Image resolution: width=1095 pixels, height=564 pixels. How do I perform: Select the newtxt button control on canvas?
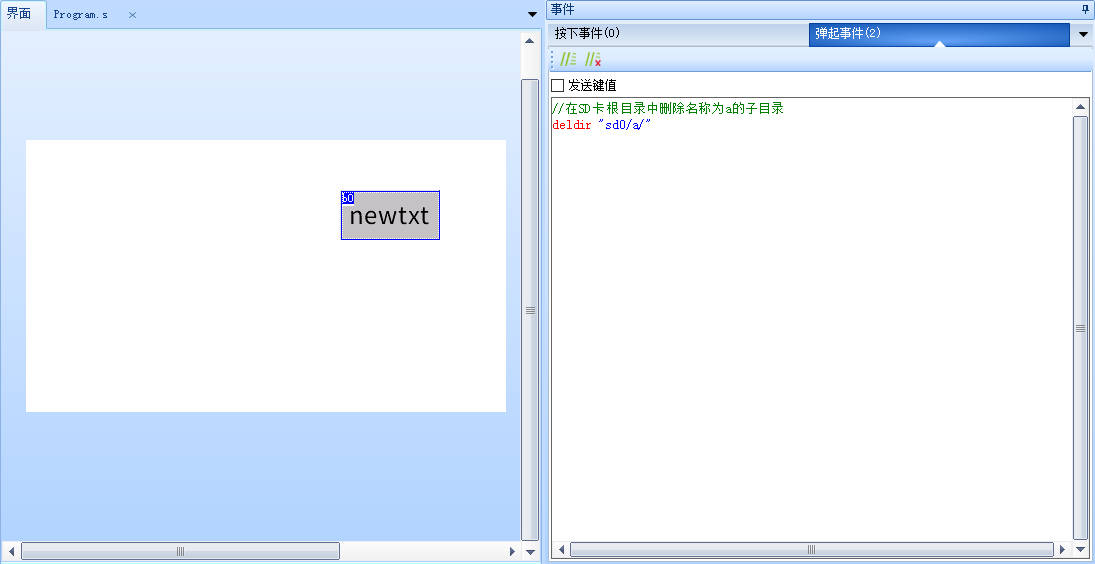[x=390, y=220]
